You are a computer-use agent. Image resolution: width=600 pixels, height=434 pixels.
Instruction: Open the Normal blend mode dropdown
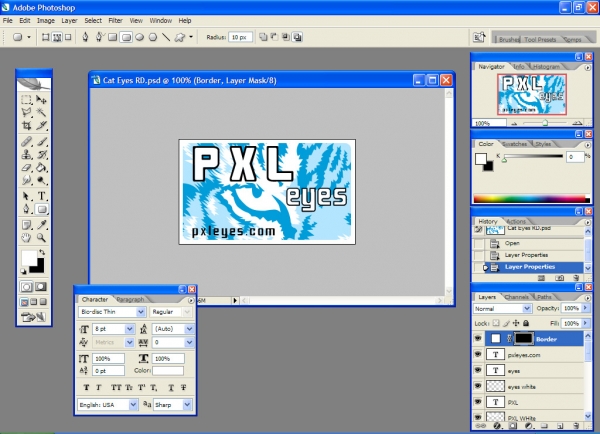(527, 308)
